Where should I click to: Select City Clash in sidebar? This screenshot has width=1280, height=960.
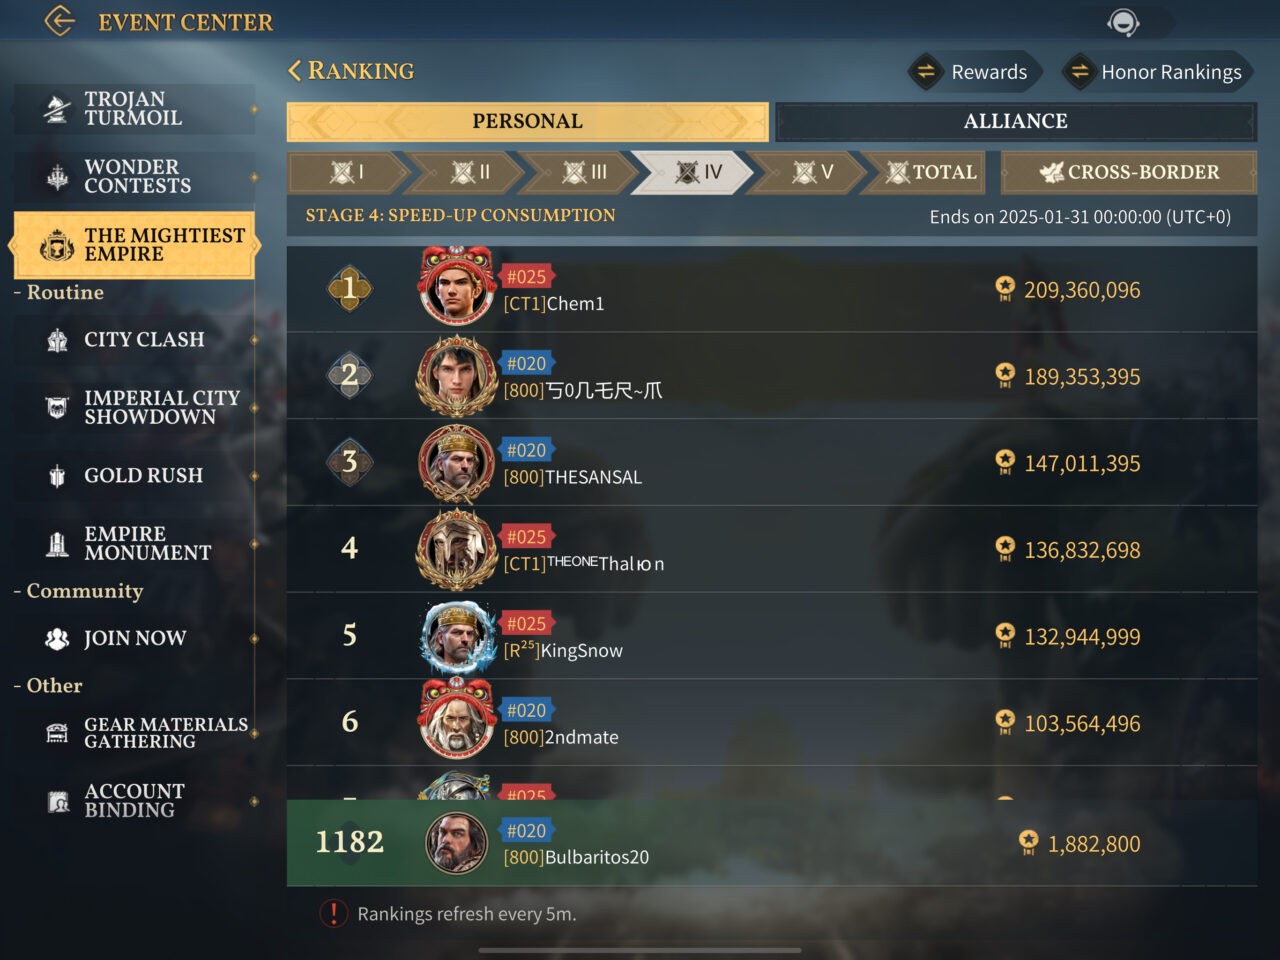(x=134, y=340)
